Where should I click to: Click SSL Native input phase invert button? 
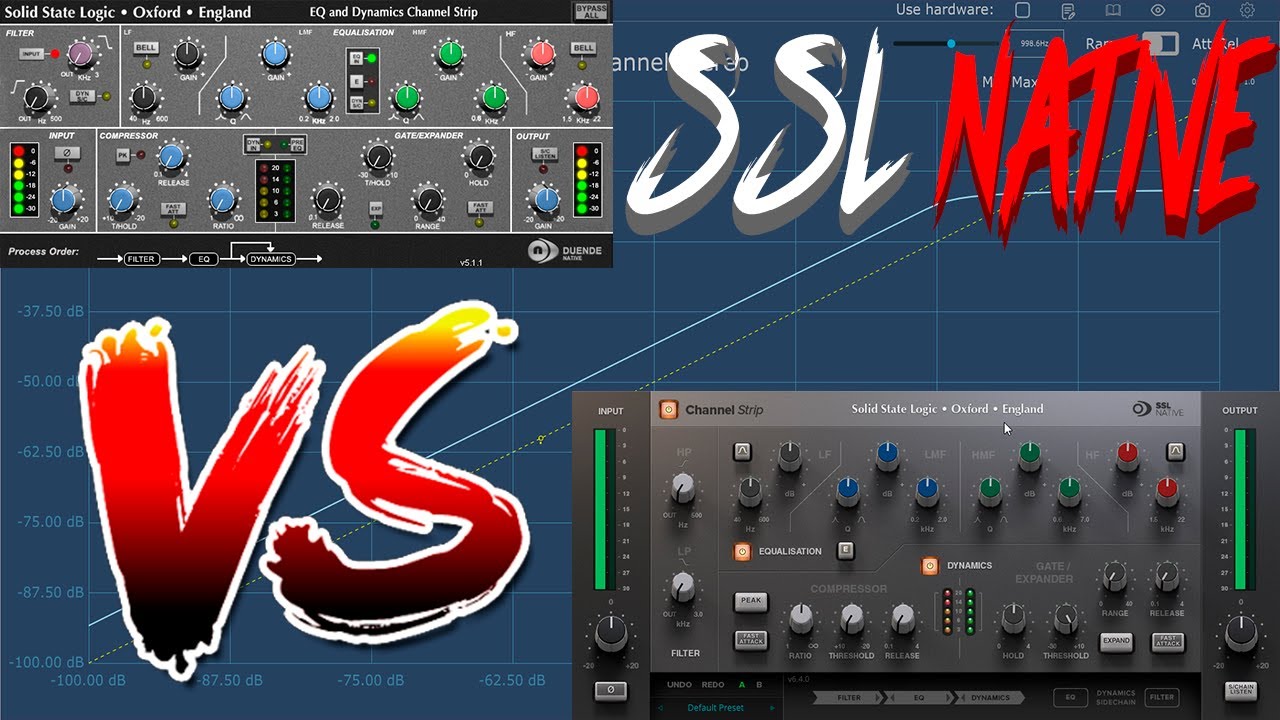[611, 690]
